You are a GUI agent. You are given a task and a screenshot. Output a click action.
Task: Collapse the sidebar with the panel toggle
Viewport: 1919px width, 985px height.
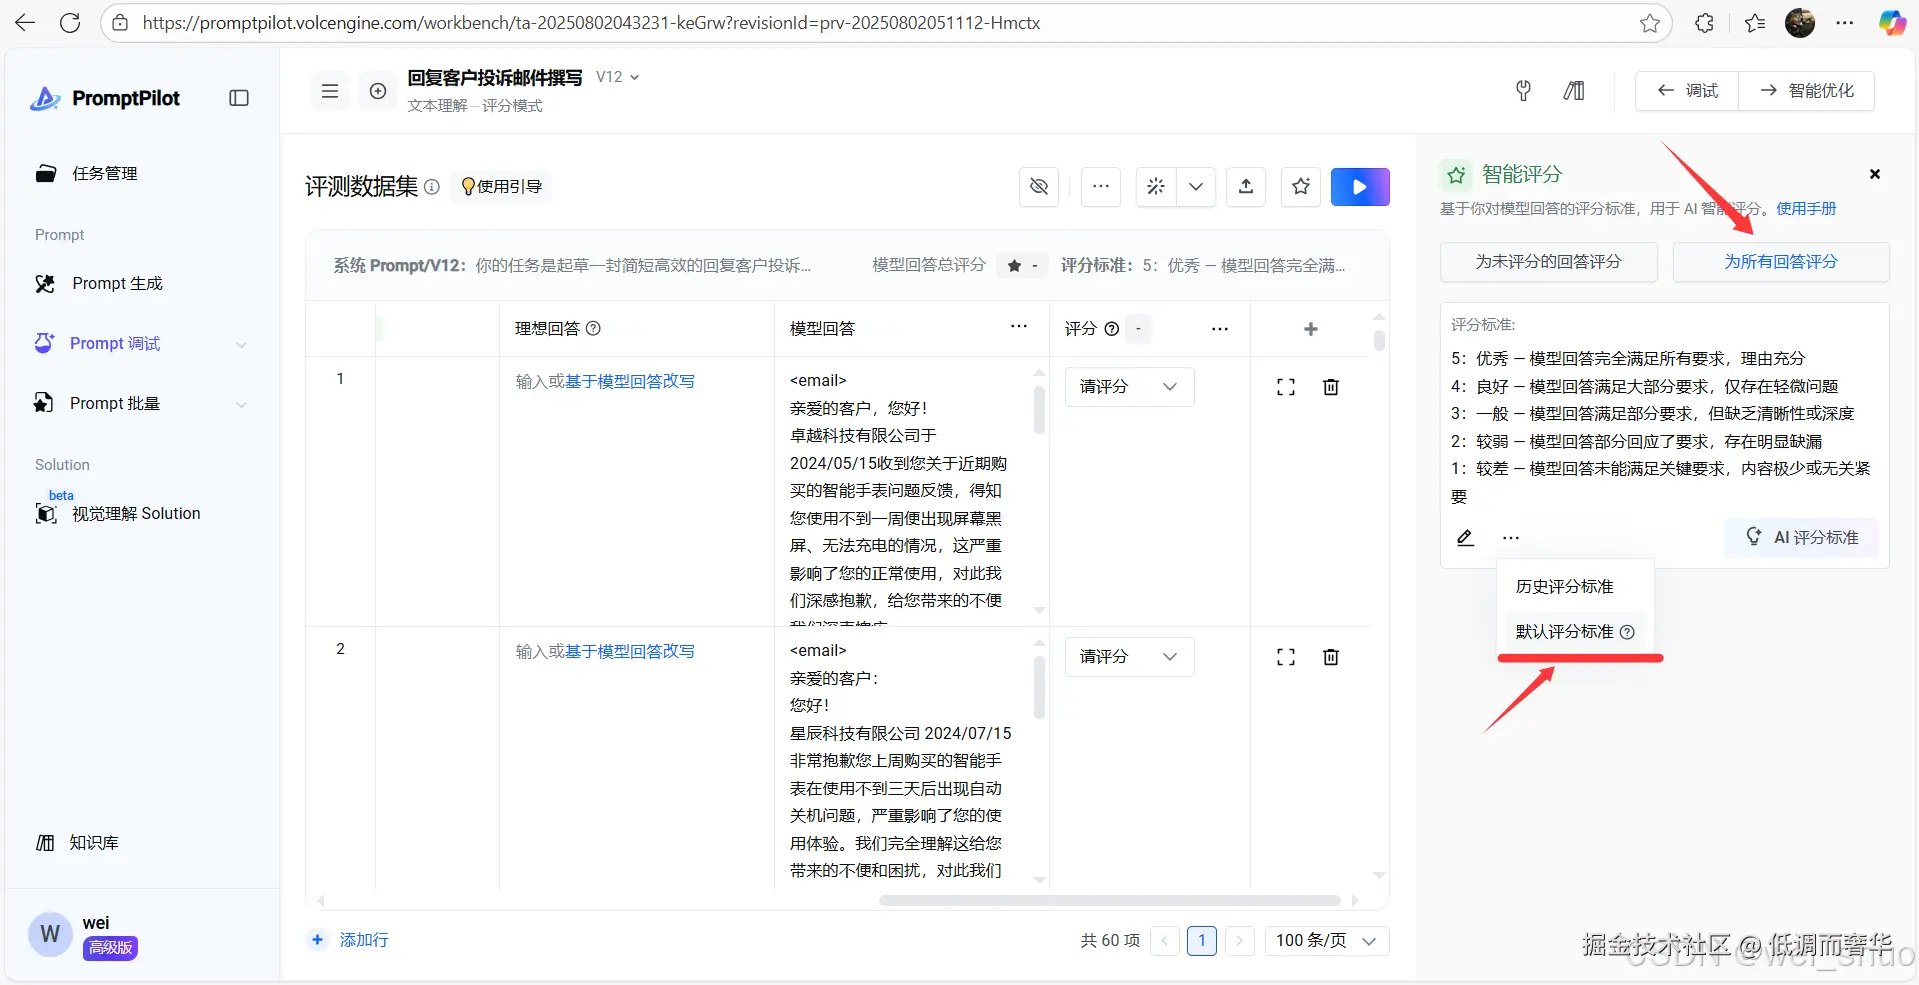pyautogui.click(x=239, y=97)
